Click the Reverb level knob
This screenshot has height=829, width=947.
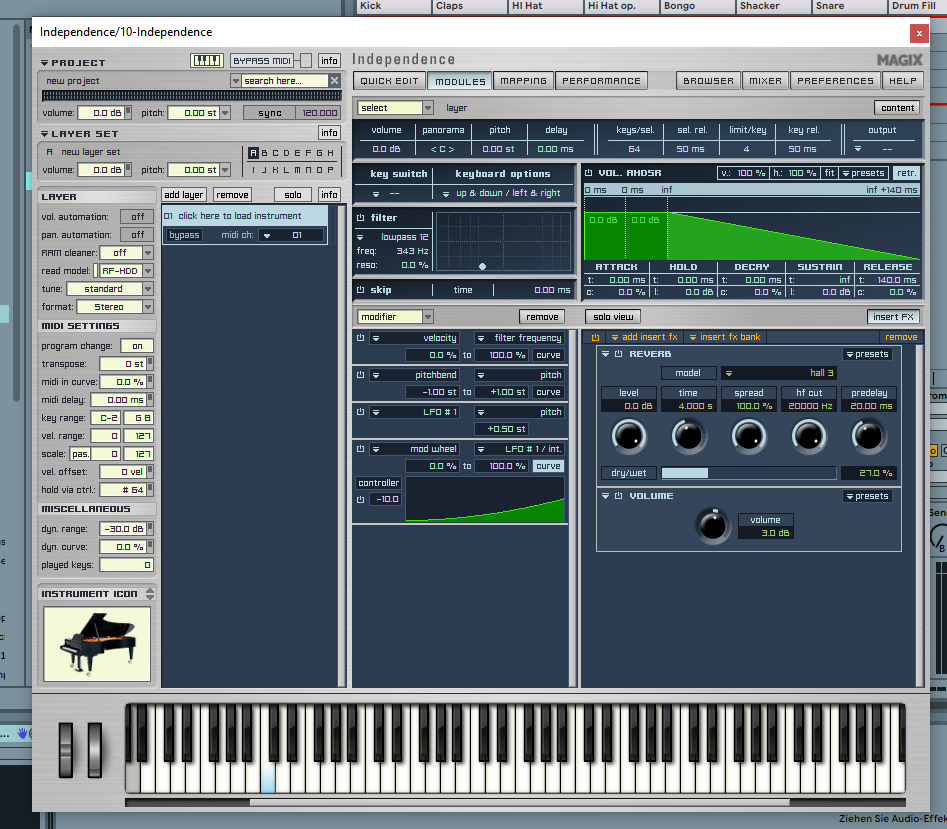pyautogui.click(x=629, y=437)
